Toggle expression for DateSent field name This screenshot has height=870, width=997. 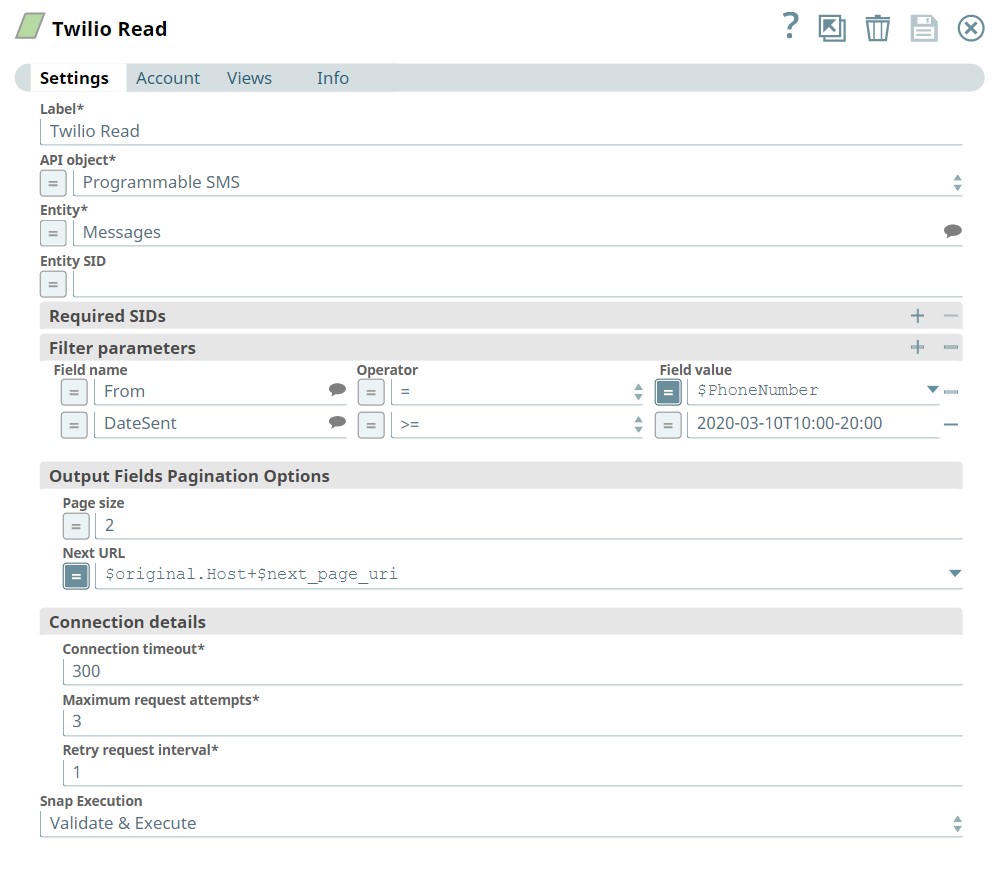[x=74, y=425]
